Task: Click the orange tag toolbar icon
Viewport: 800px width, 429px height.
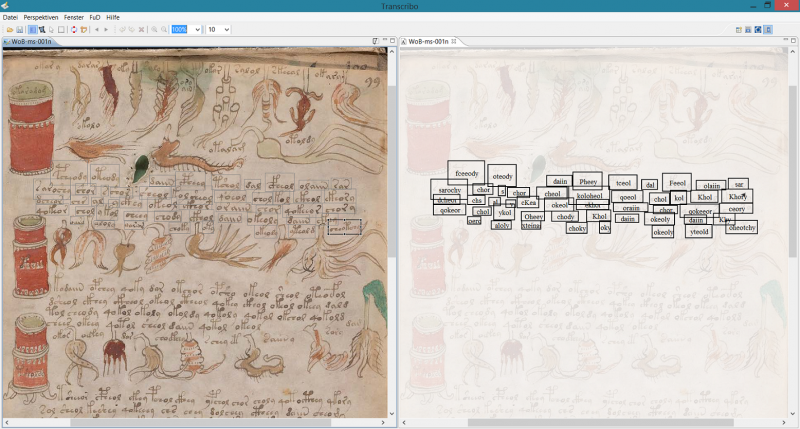Action: (x=84, y=30)
